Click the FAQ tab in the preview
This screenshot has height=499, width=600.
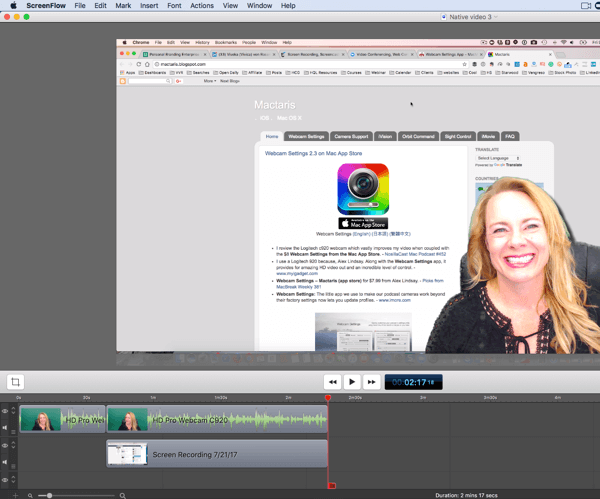pyautogui.click(x=510, y=137)
